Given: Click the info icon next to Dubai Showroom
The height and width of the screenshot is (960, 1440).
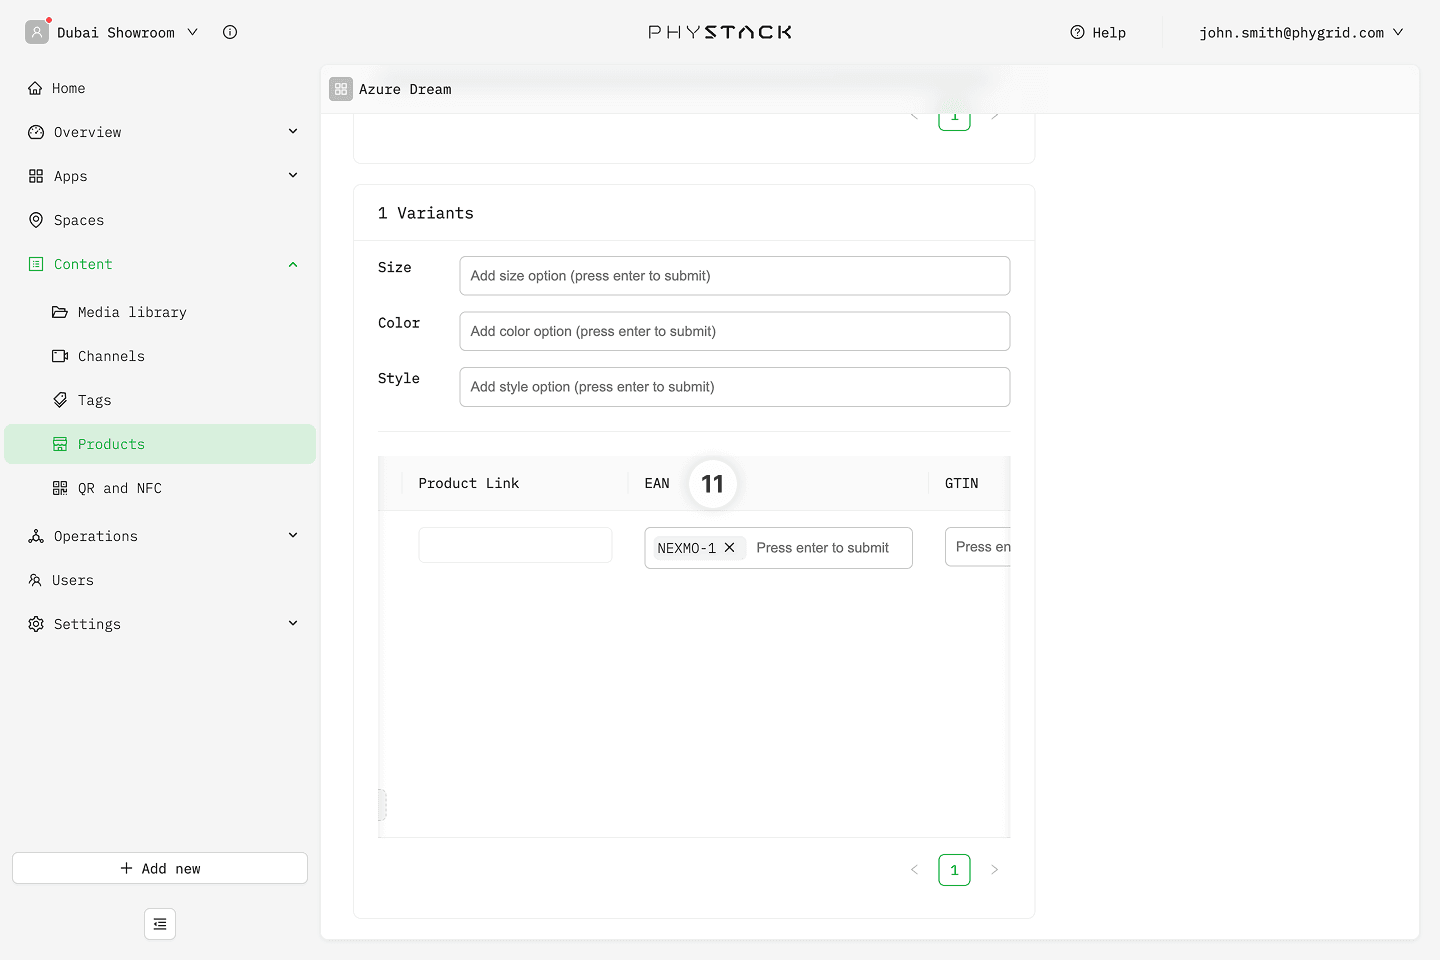Looking at the screenshot, I should 230,32.
